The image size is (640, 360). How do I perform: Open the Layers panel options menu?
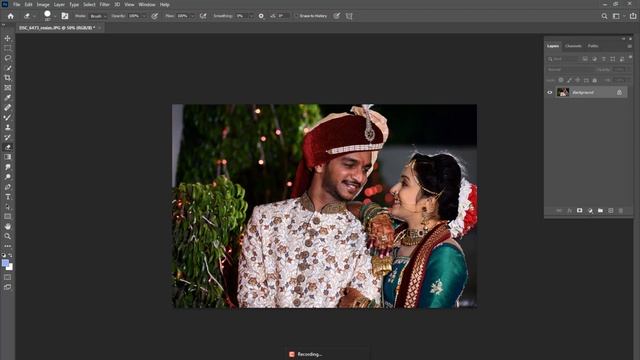pyautogui.click(x=630, y=46)
